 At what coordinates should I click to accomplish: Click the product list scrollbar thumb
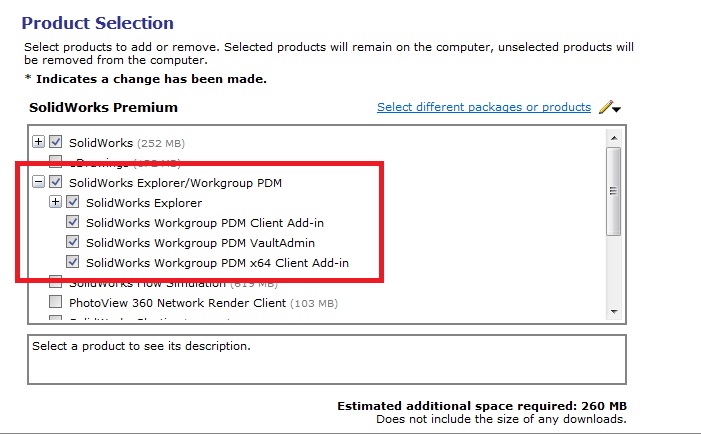pyautogui.click(x=614, y=190)
